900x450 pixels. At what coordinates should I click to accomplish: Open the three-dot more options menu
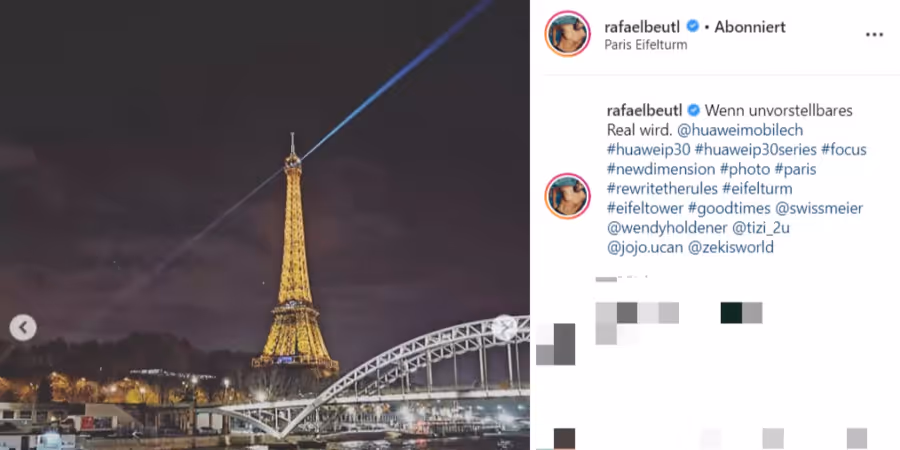[874, 35]
